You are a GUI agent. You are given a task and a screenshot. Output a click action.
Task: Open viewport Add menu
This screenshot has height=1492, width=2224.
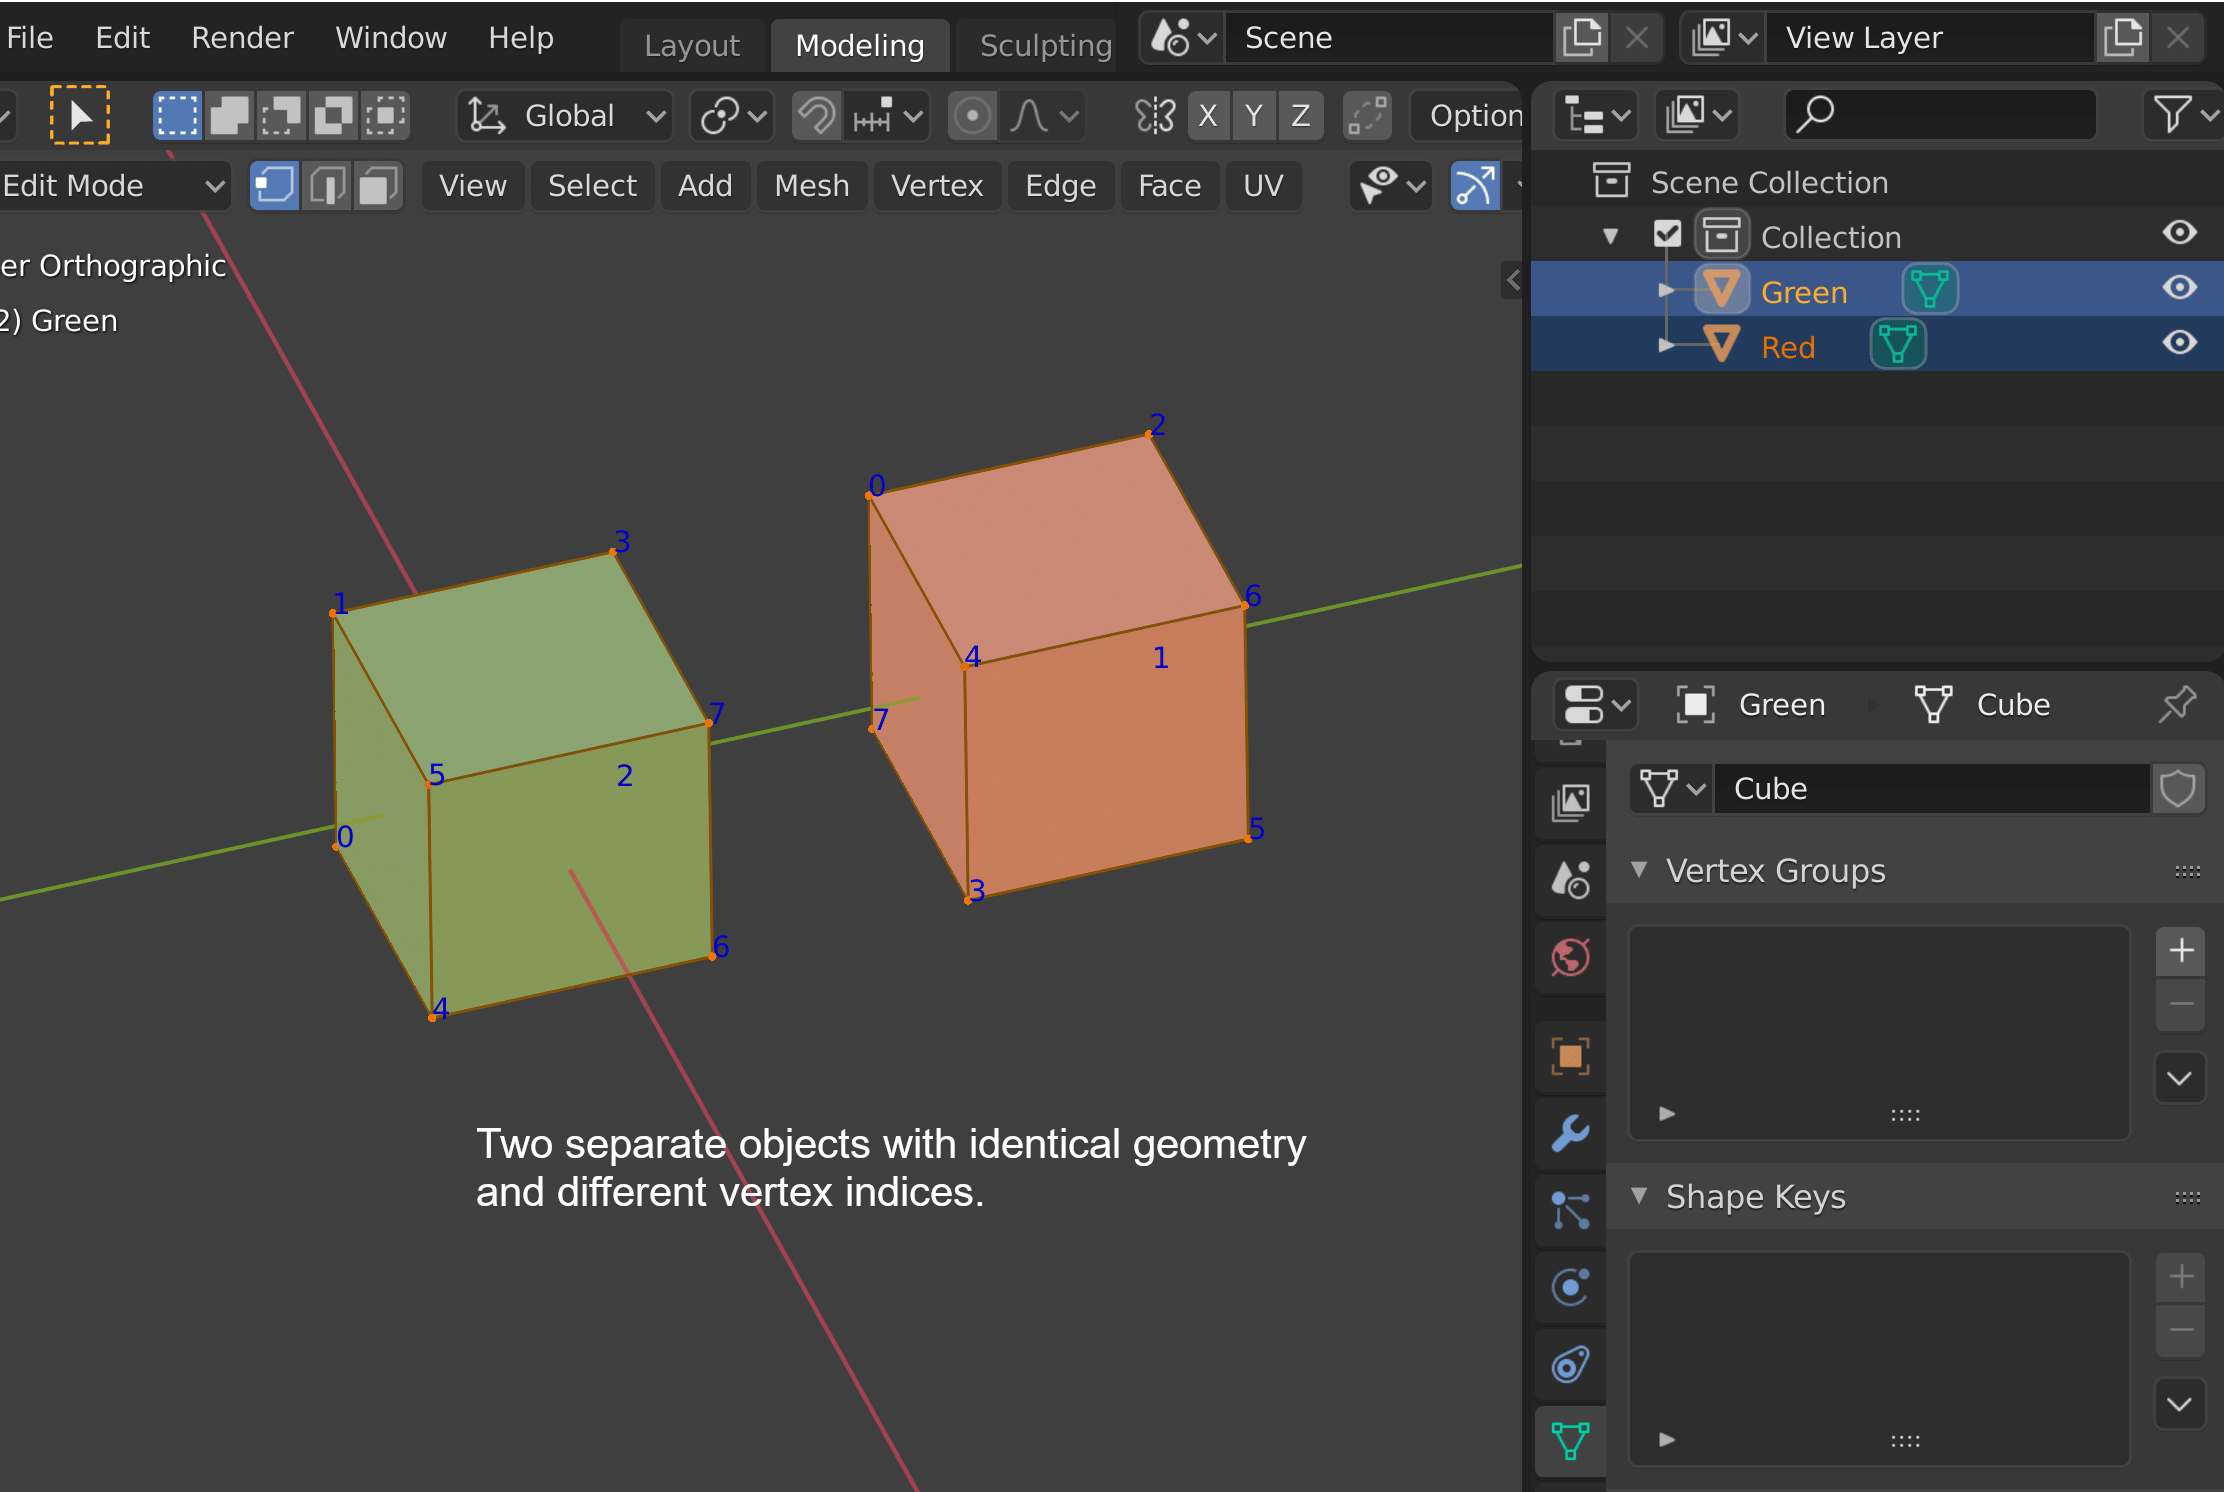[705, 186]
